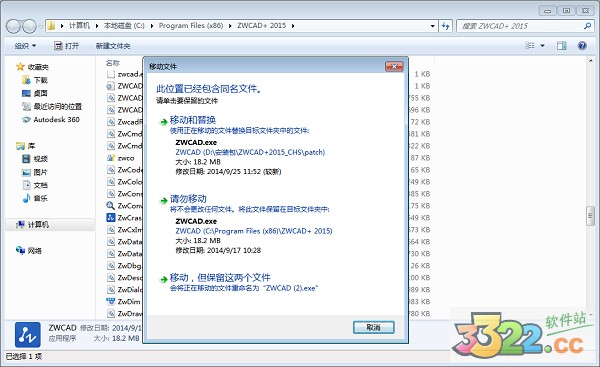Expand breadcrumb arrow after 计算机
The width and height of the screenshot is (600, 367).
(97, 26)
